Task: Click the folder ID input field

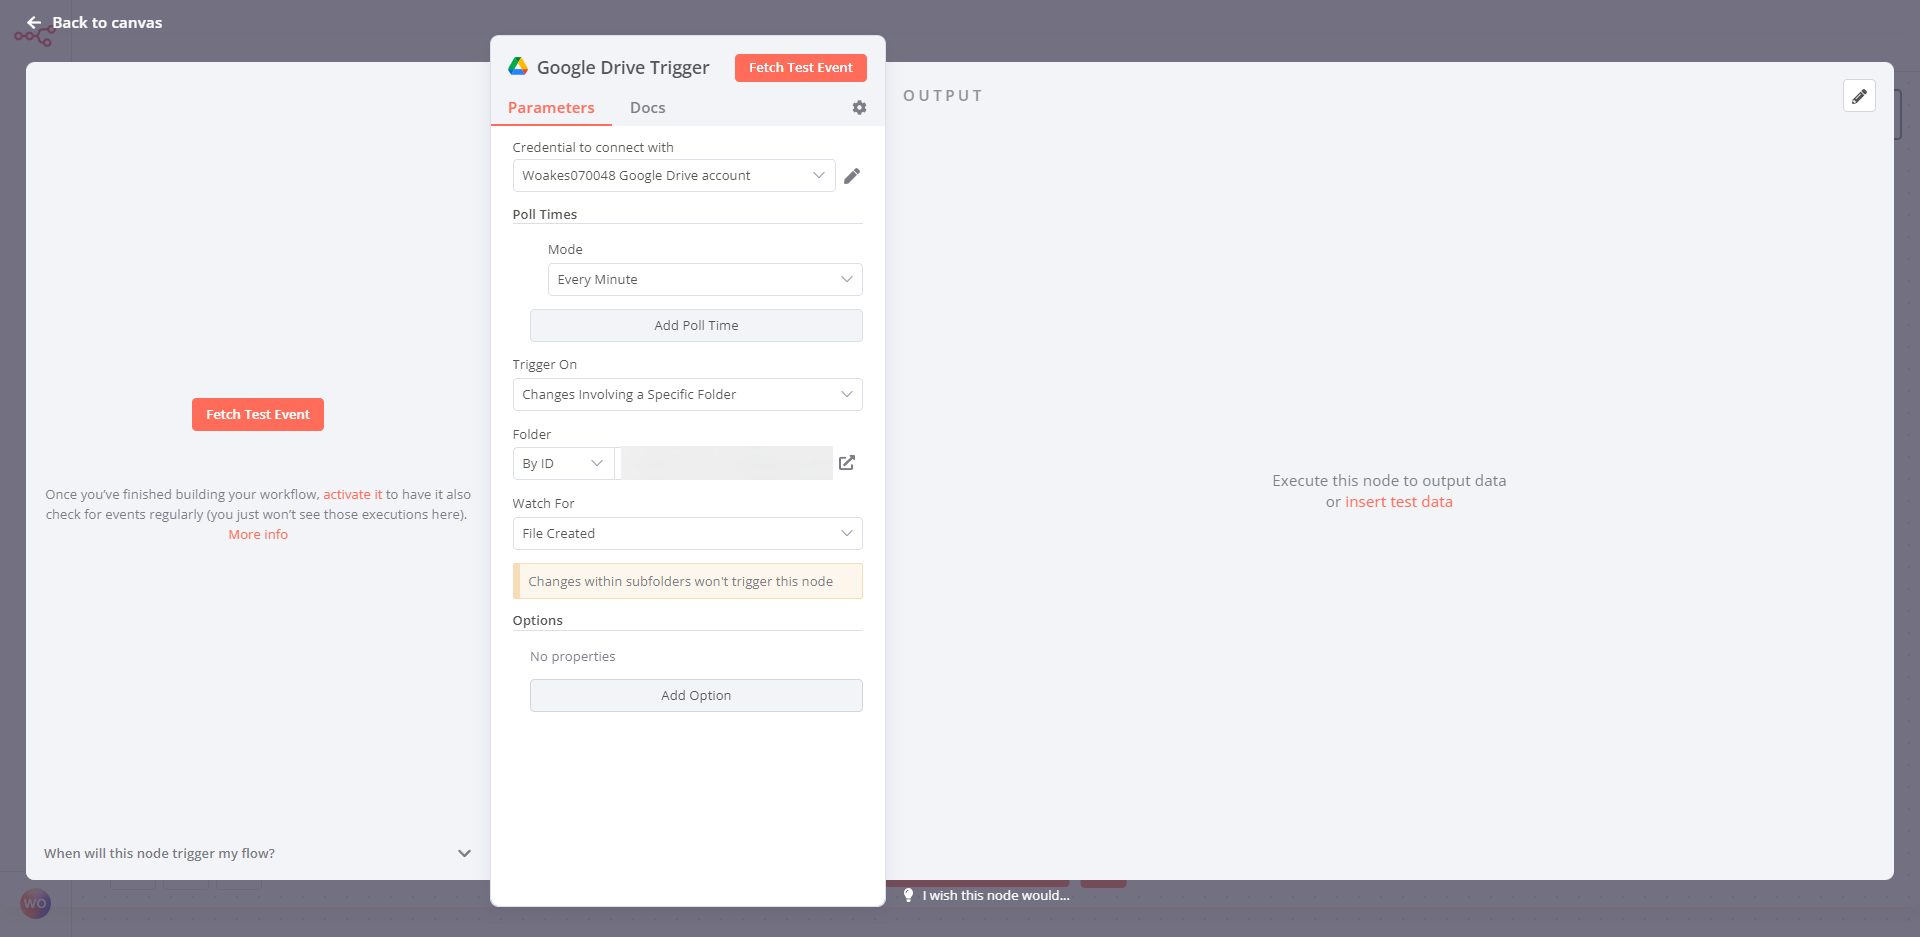Action: click(x=727, y=464)
